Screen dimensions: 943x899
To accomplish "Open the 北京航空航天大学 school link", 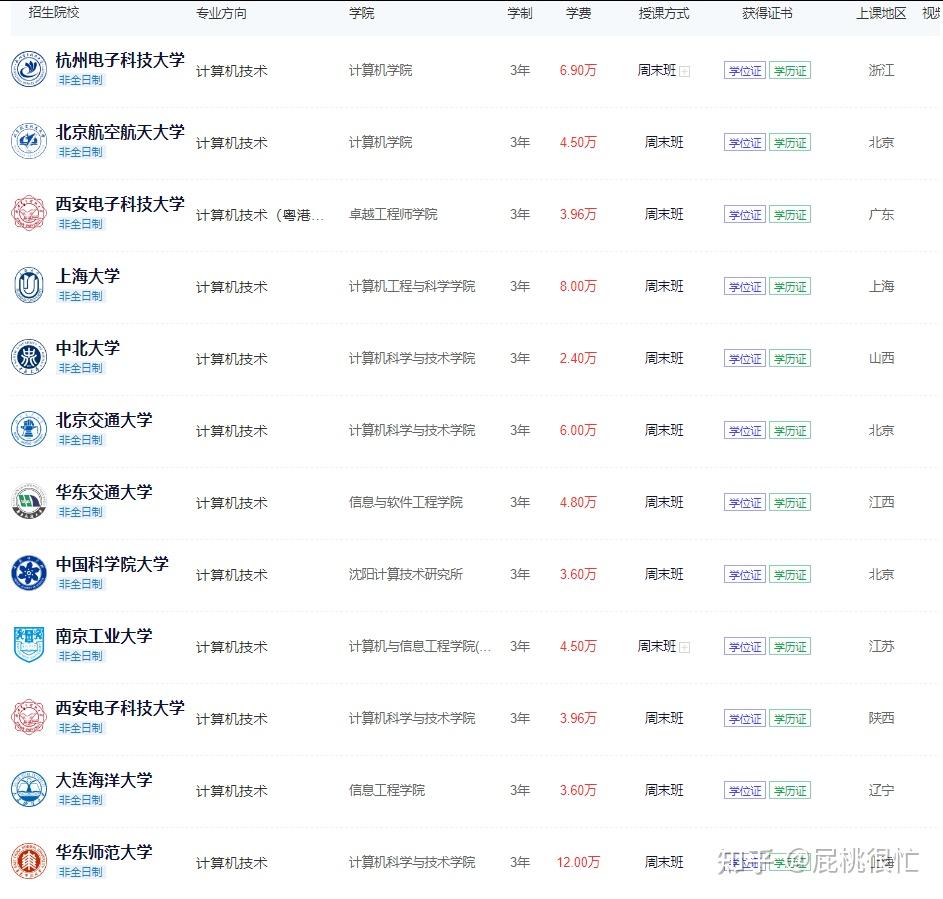I will tap(120, 132).
